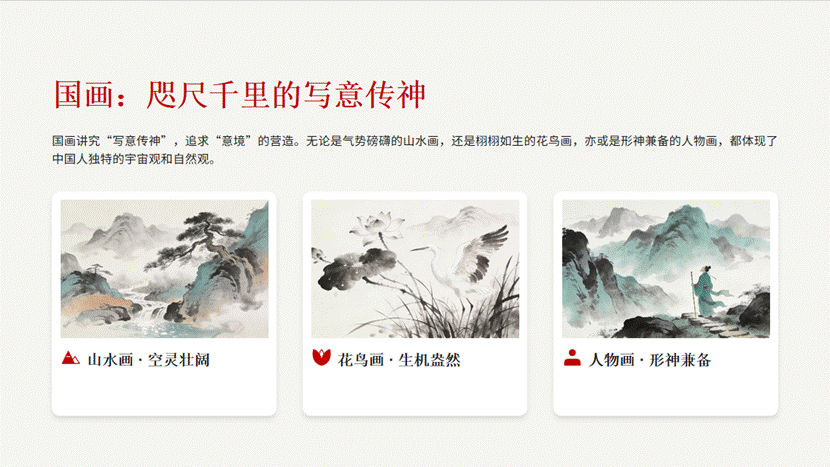Click the red person icon beside 人物画
830x467 pixels.
click(572, 357)
